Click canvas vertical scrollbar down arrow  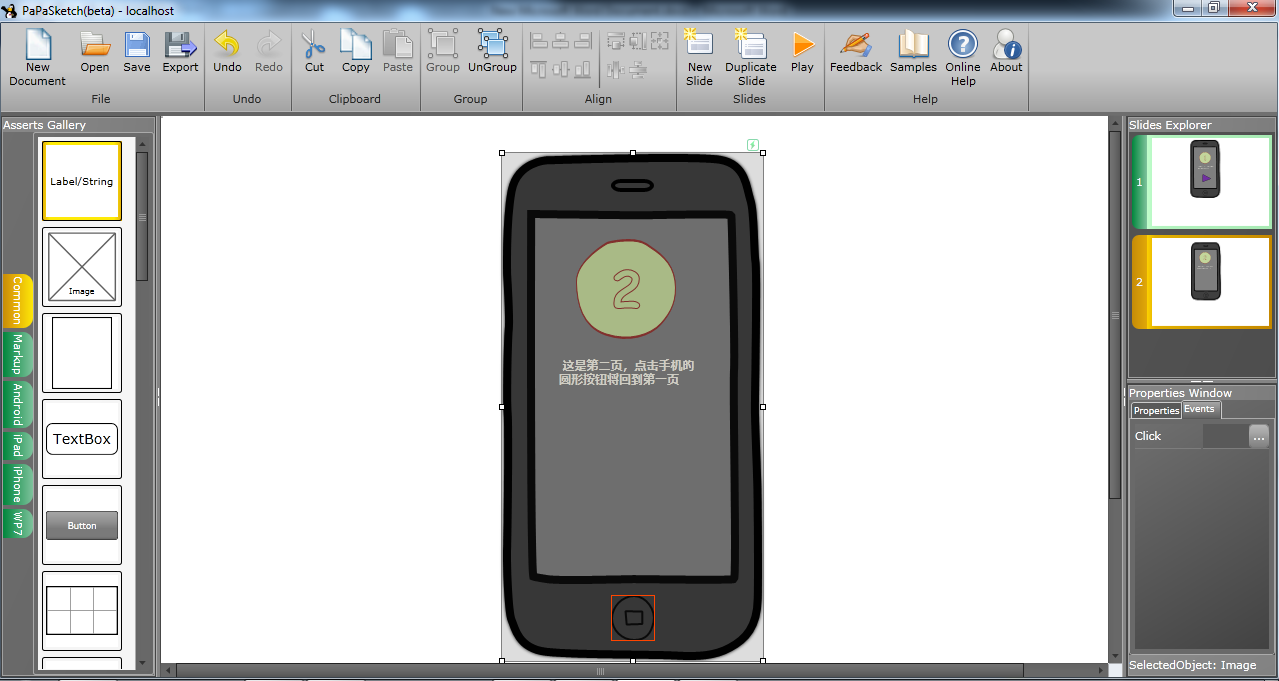[x=1115, y=655]
